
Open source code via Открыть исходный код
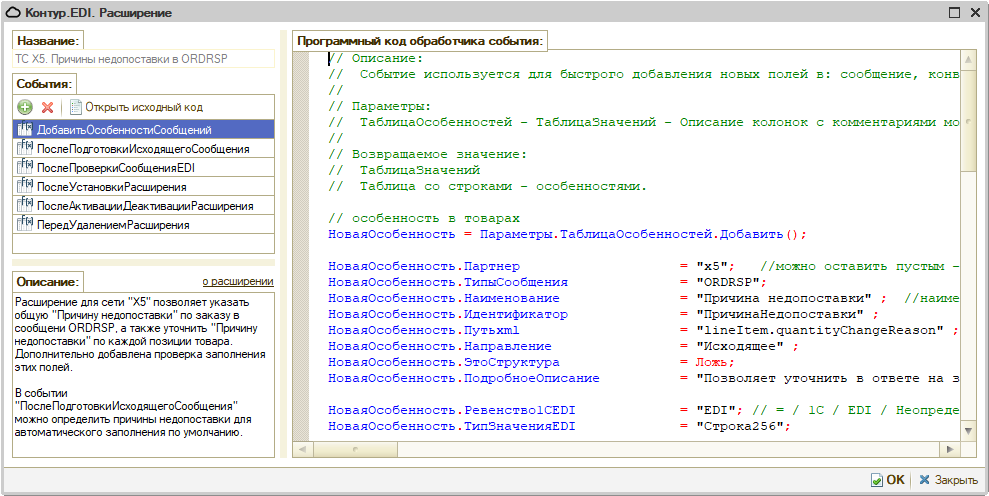click(x=143, y=107)
